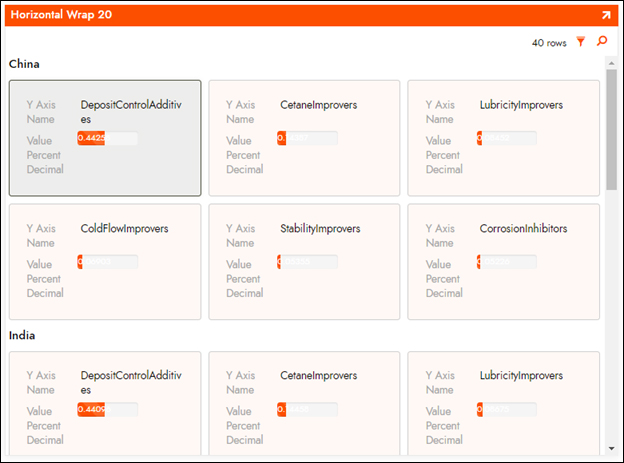Image resolution: width=624 pixels, height=463 pixels.
Task: Select China ColdFlowImprovers card
Action: 105,262
